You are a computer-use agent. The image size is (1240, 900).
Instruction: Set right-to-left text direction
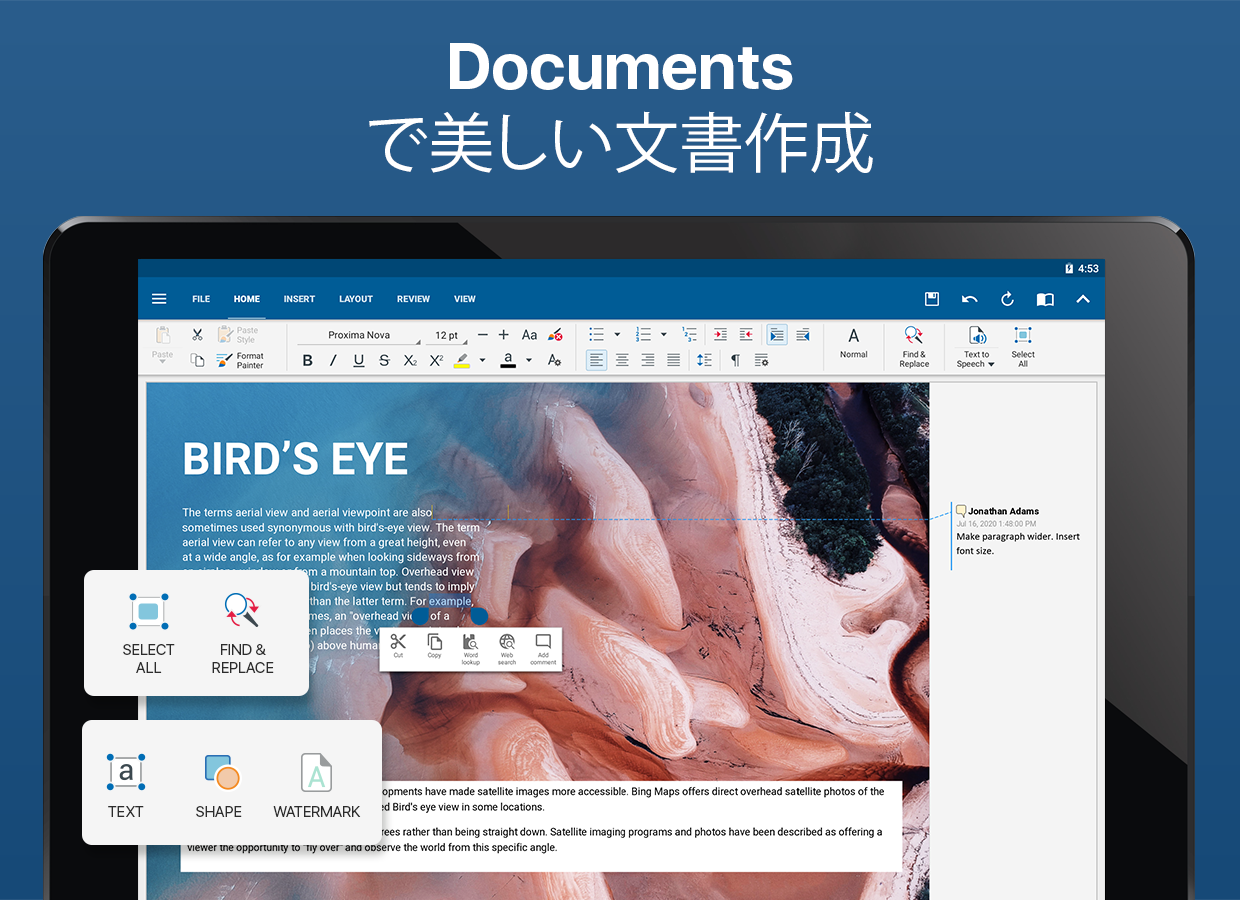(802, 335)
